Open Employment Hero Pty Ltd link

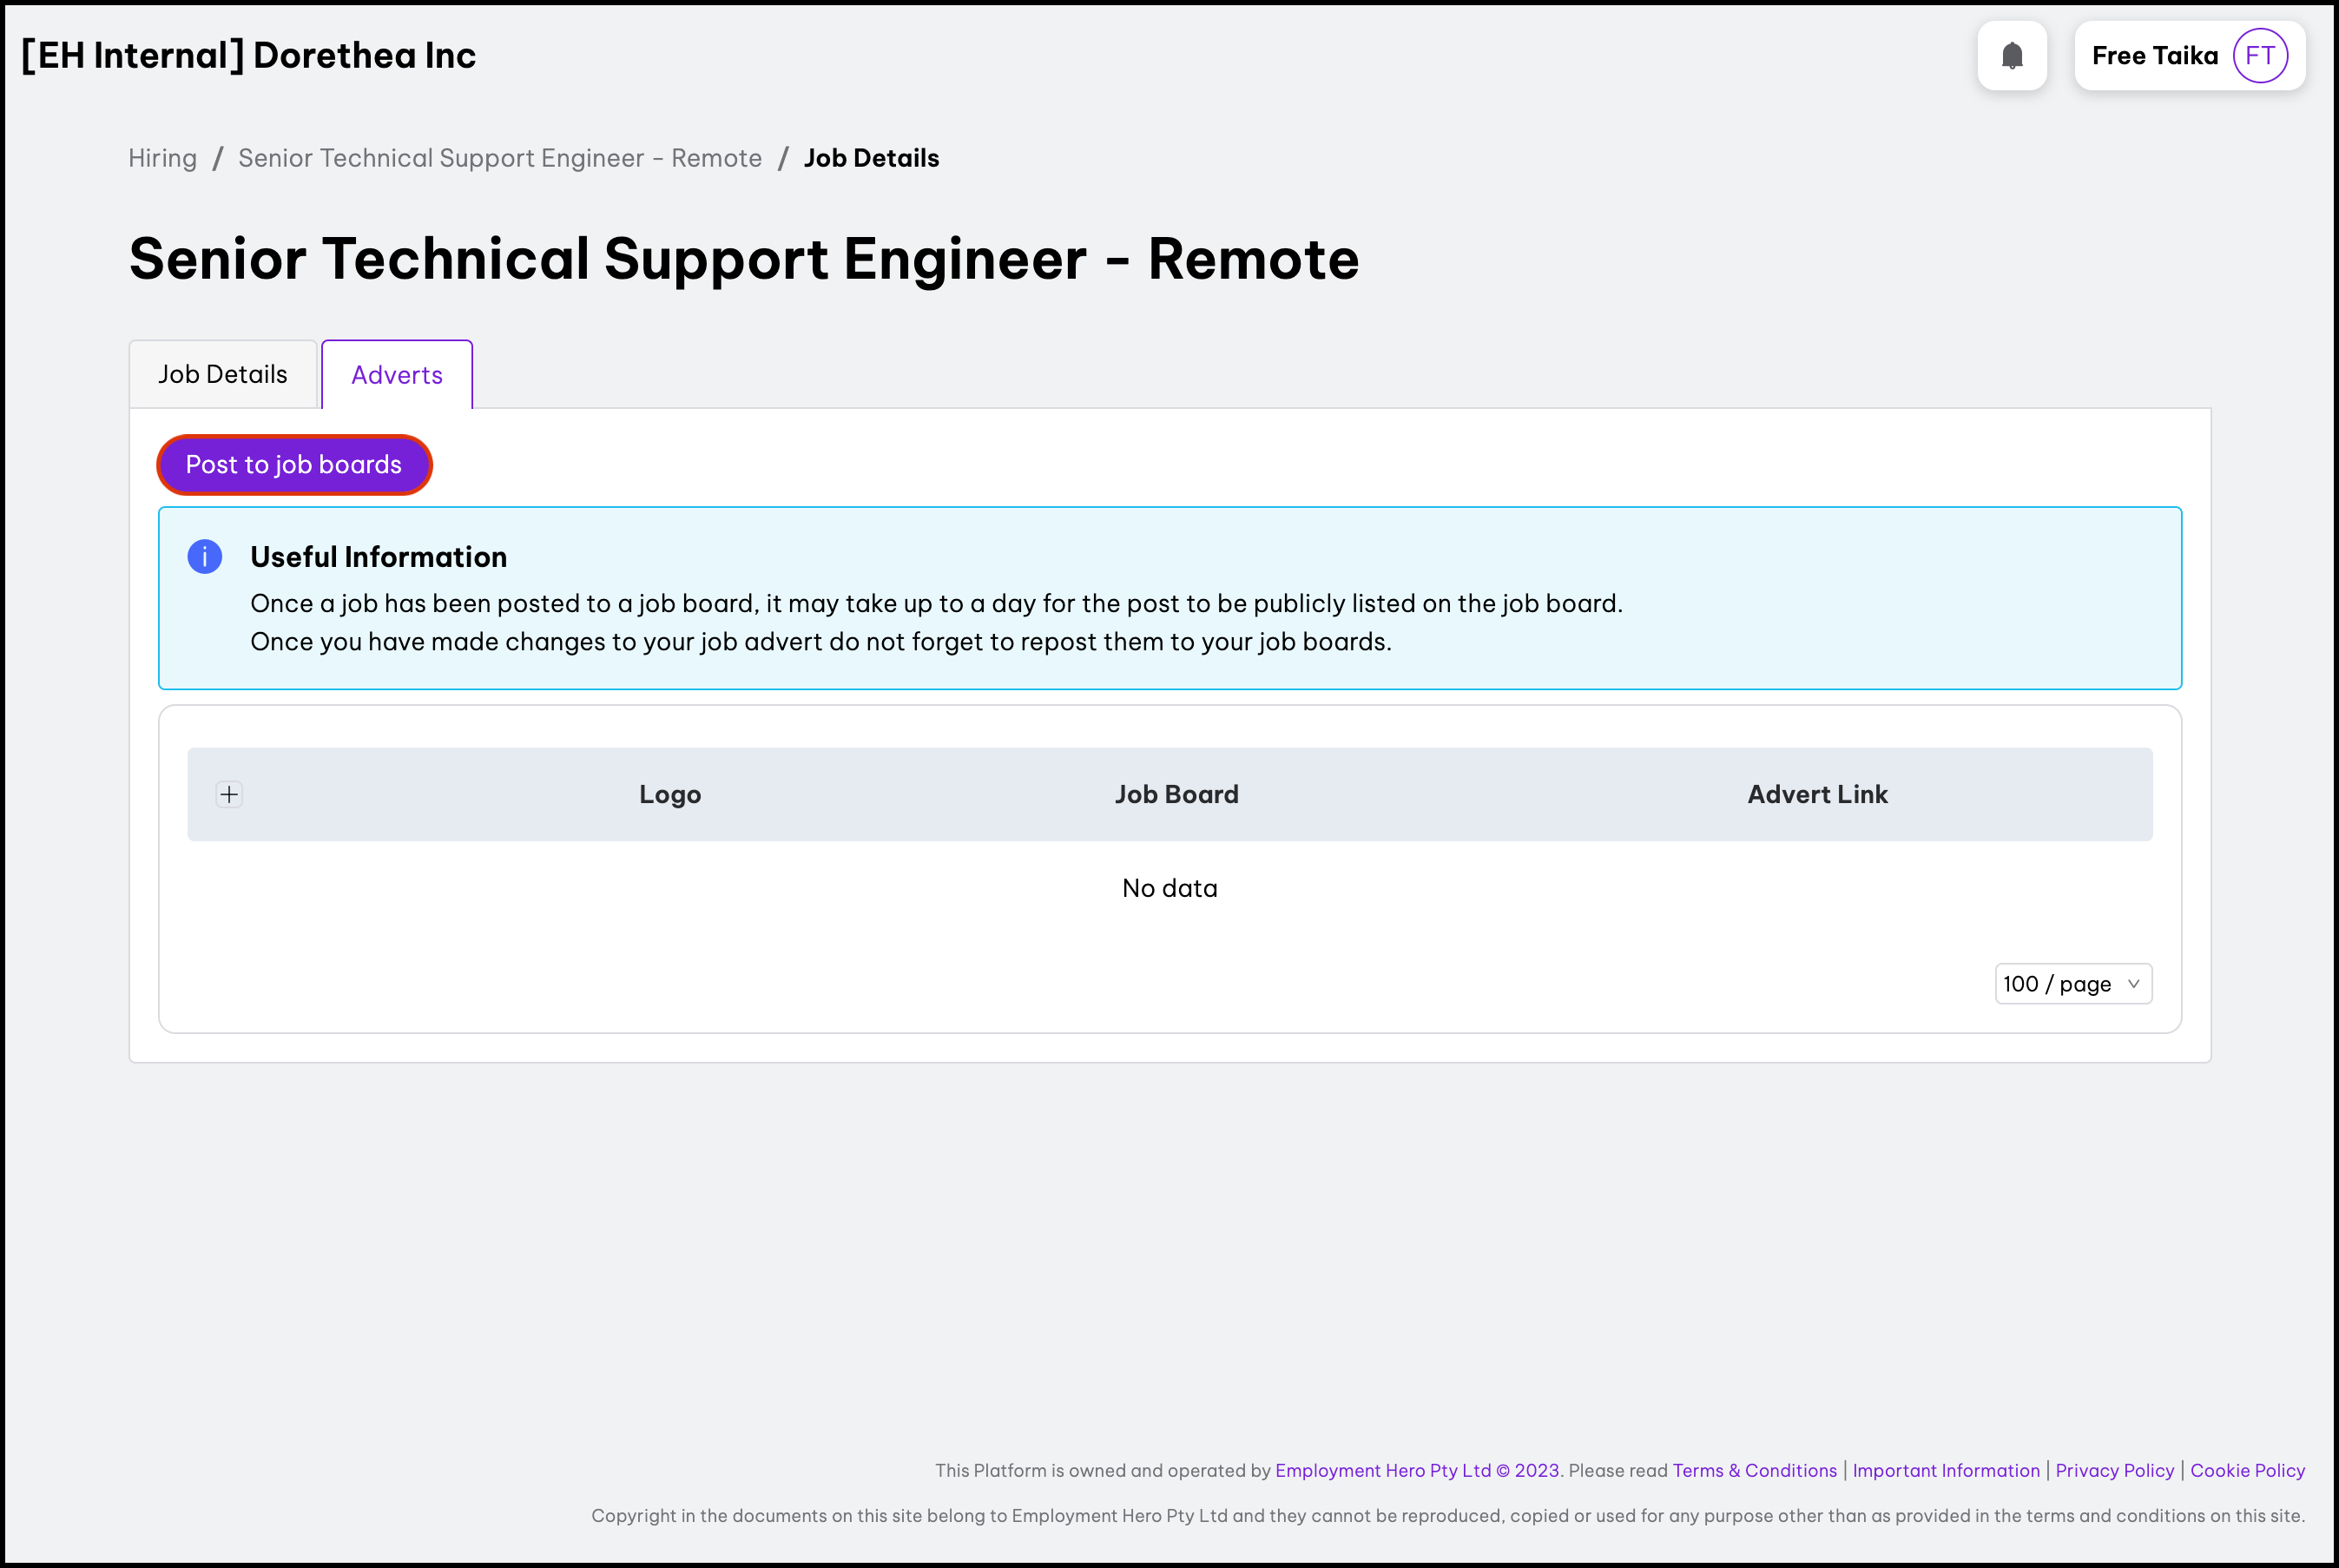1382,1470
